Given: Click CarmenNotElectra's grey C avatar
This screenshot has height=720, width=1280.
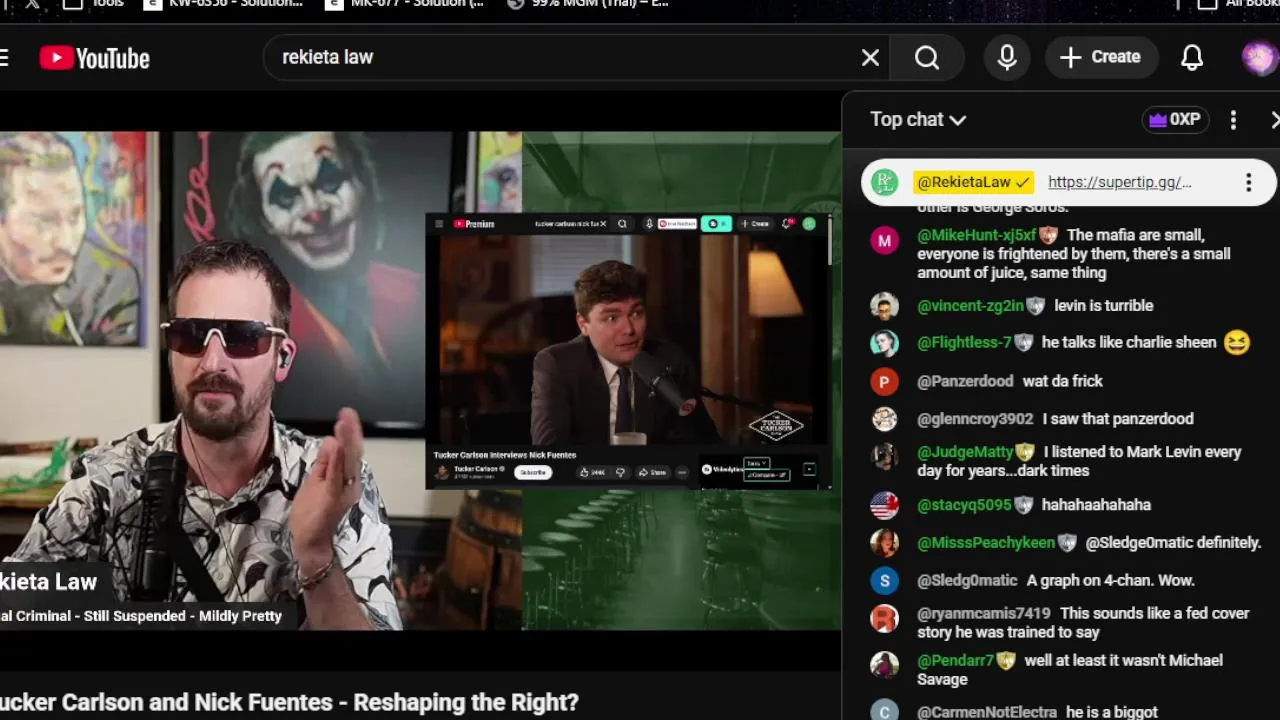Looking at the screenshot, I should click(x=884, y=711).
